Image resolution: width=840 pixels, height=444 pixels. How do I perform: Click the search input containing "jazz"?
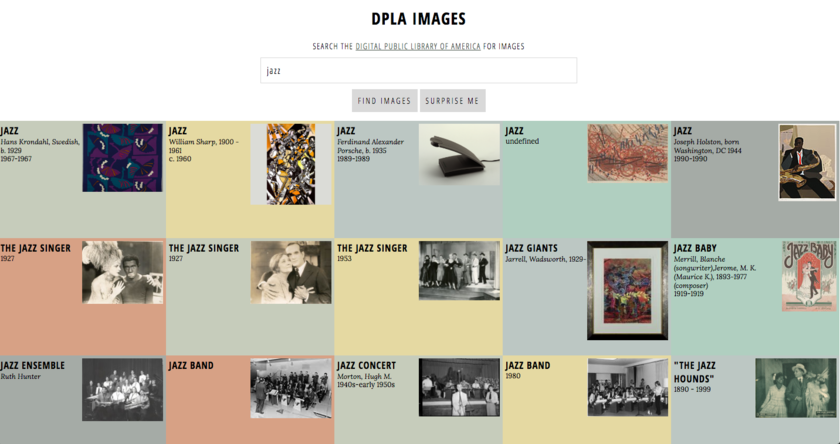tap(418, 70)
